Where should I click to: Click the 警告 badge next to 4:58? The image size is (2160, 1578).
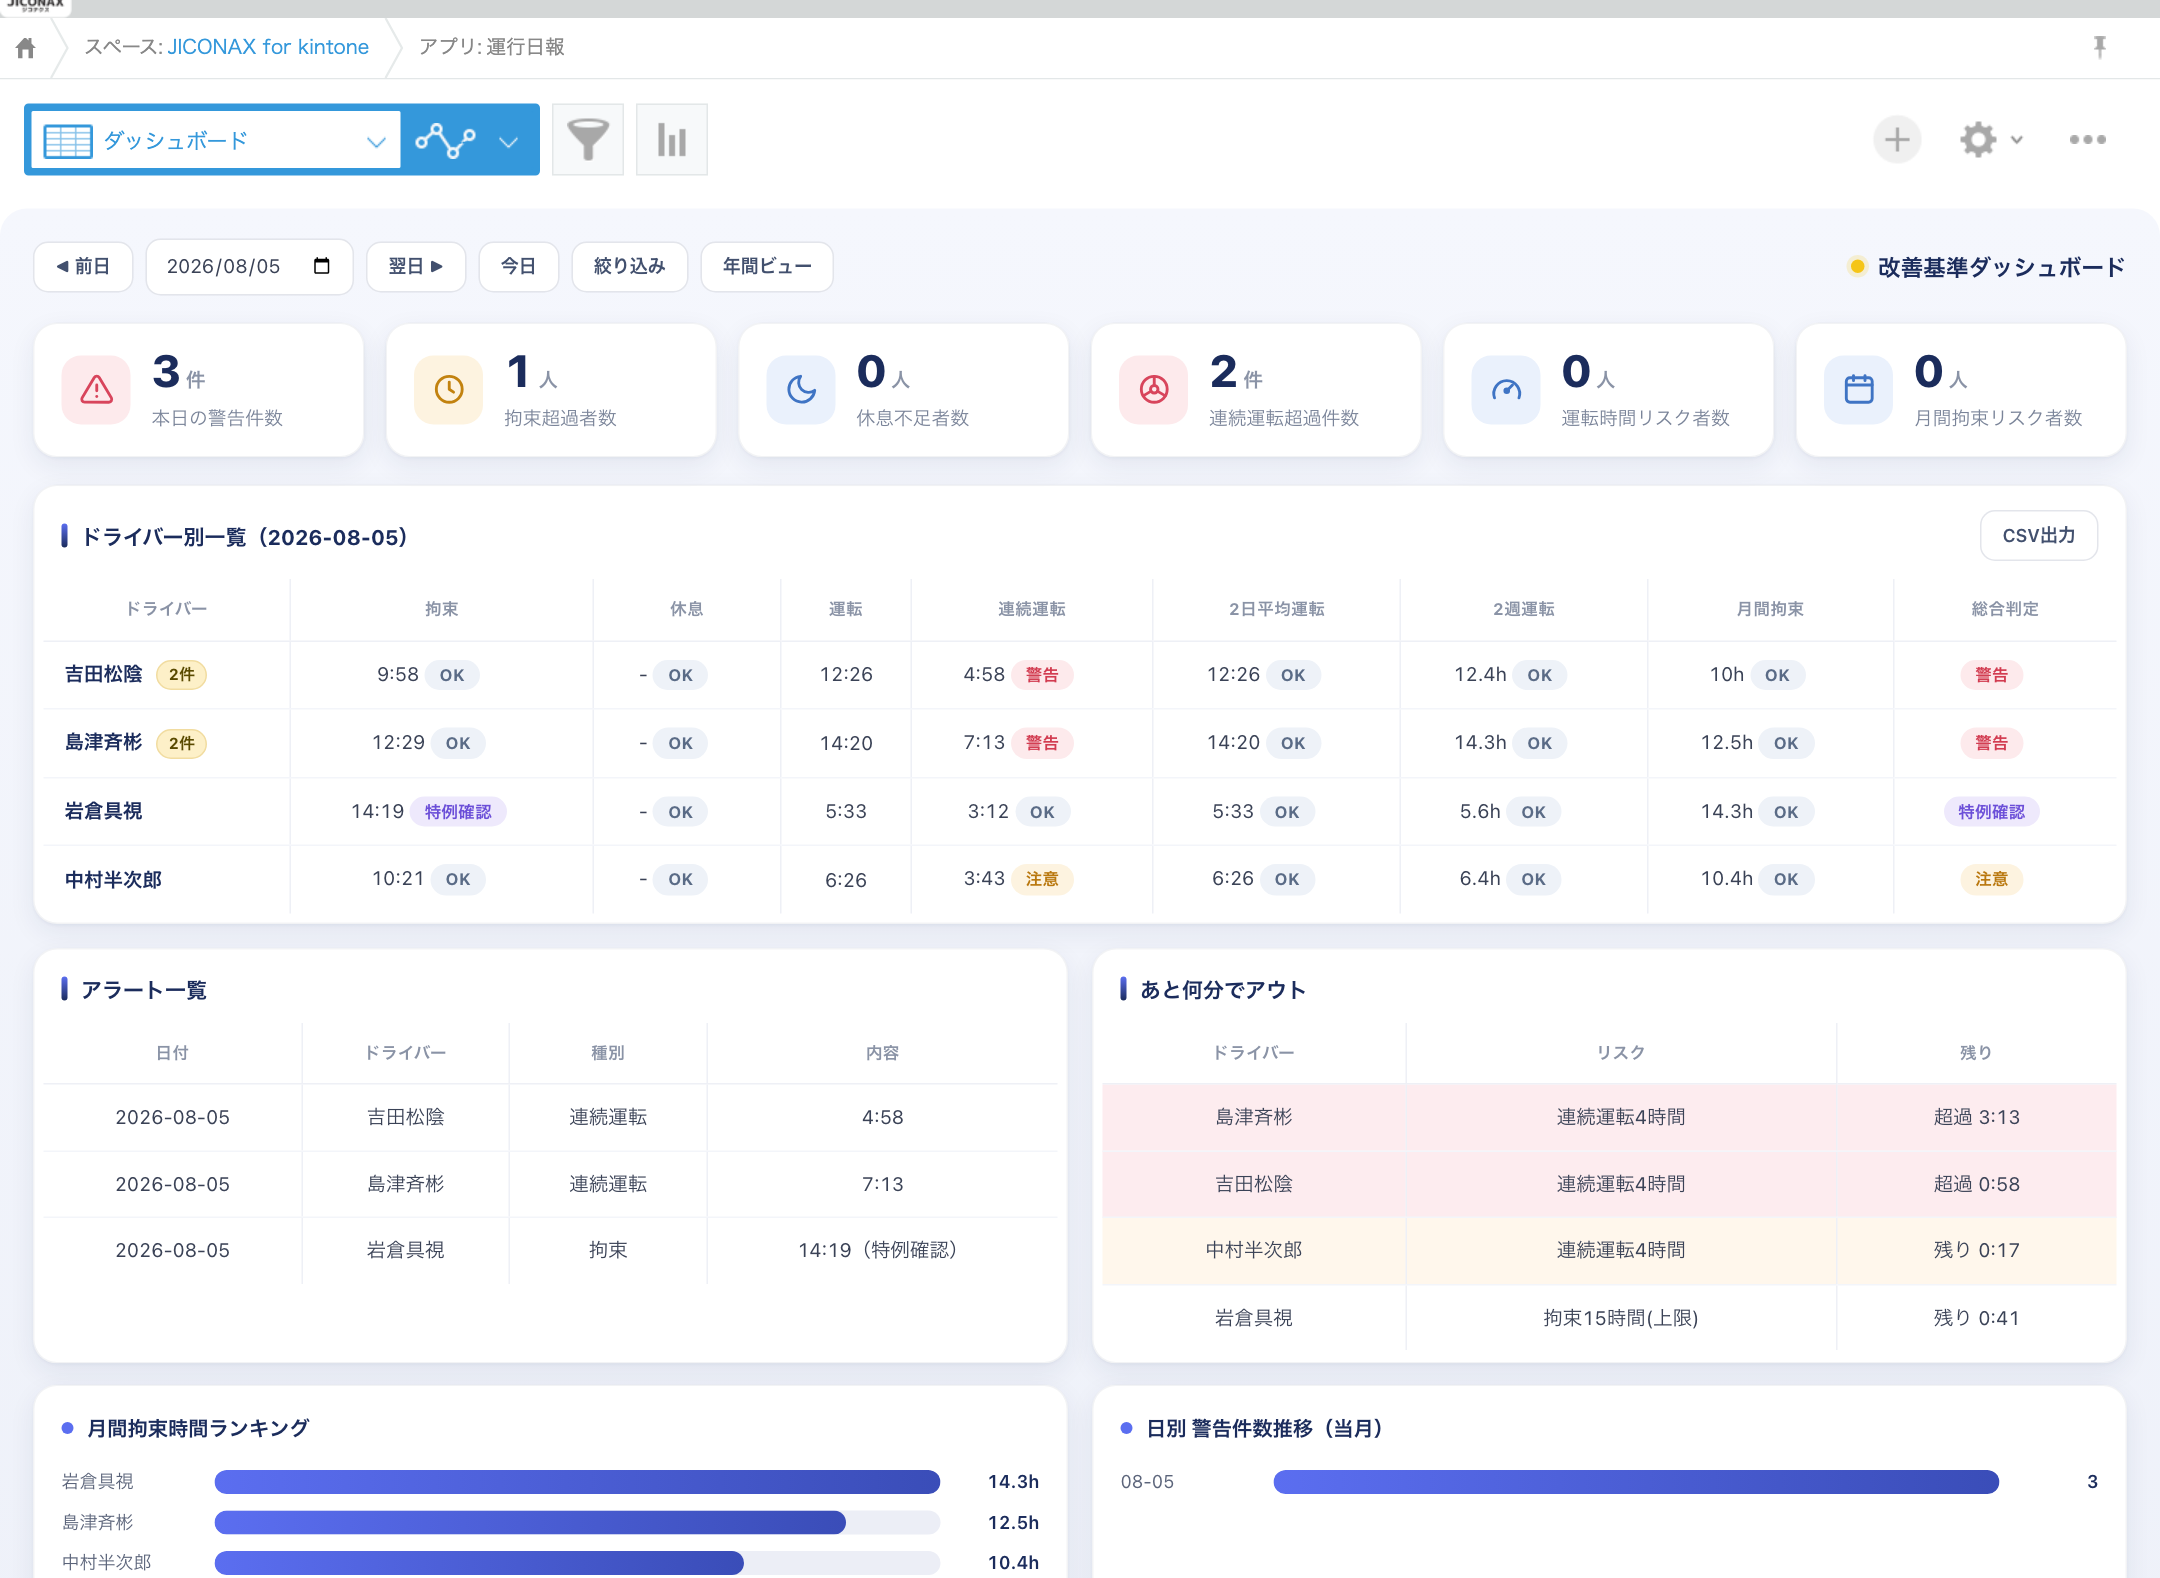[1042, 675]
